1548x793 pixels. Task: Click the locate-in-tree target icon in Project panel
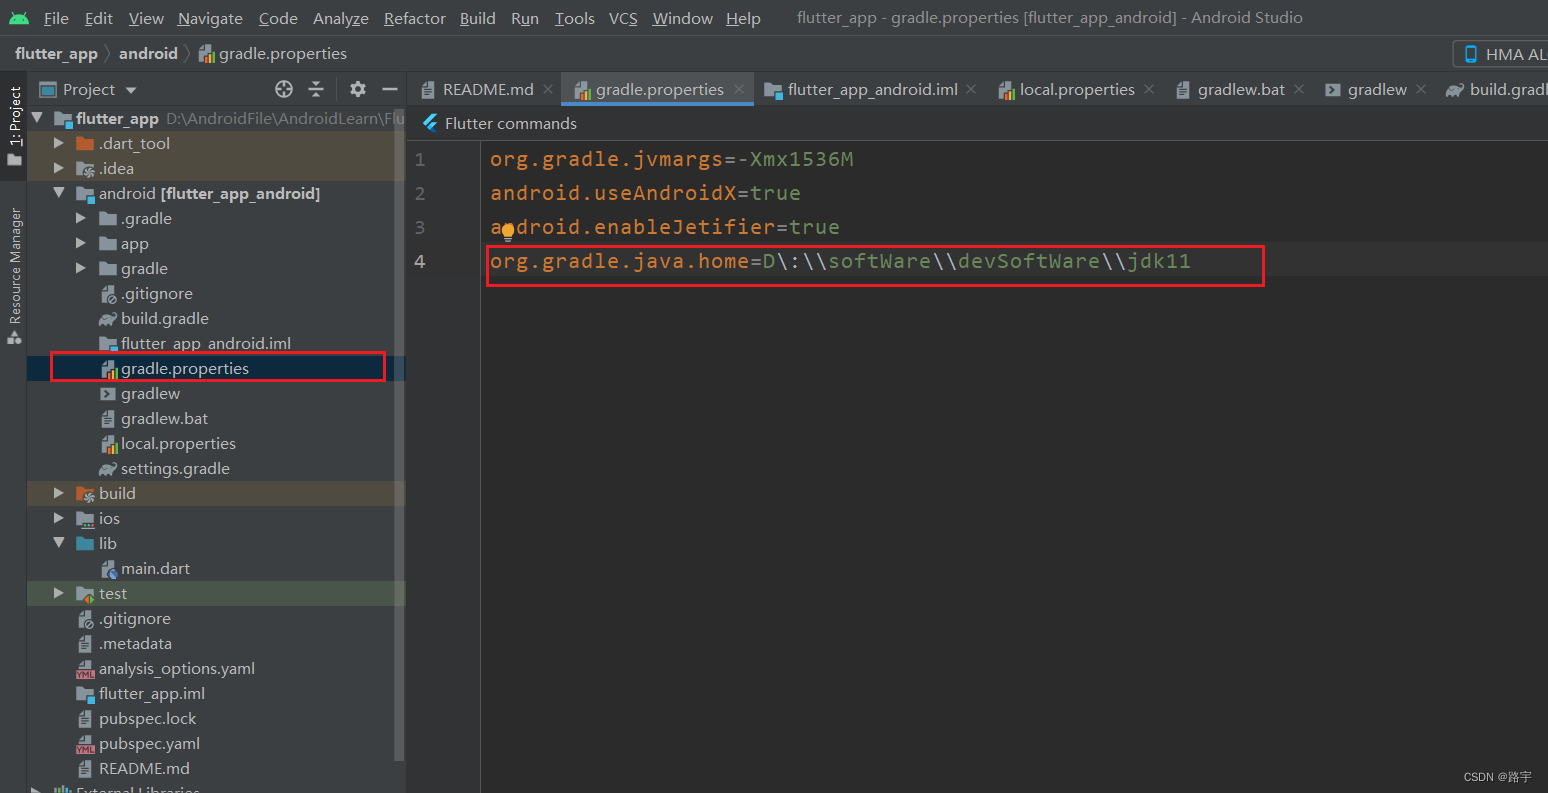(284, 89)
